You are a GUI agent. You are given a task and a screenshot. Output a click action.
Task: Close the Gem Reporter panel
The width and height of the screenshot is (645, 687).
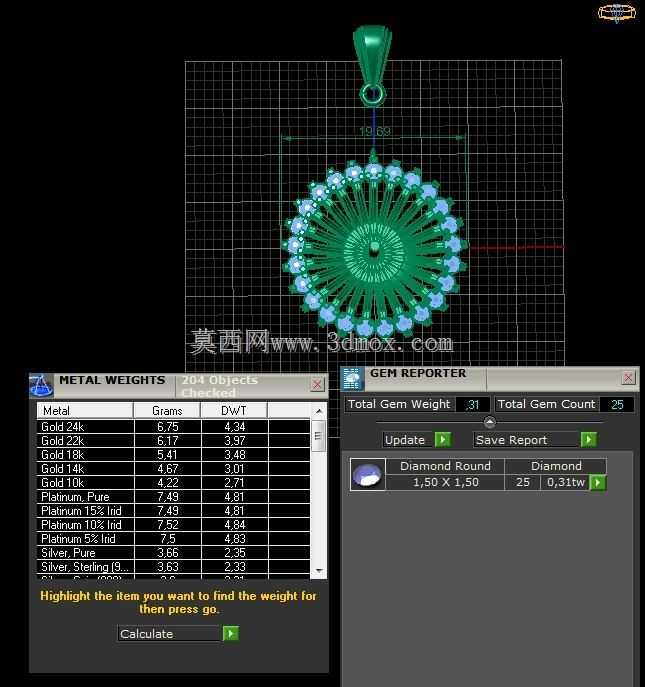628,378
